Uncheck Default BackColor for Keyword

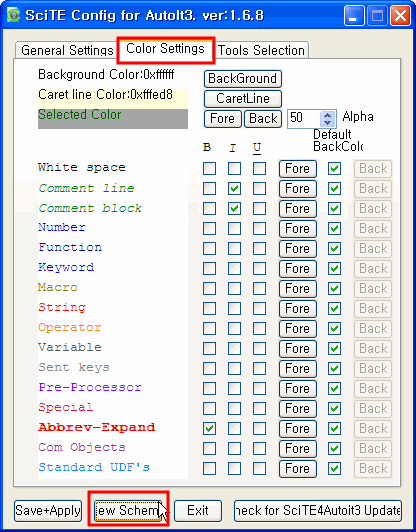pyautogui.click(x=334, y=269)
